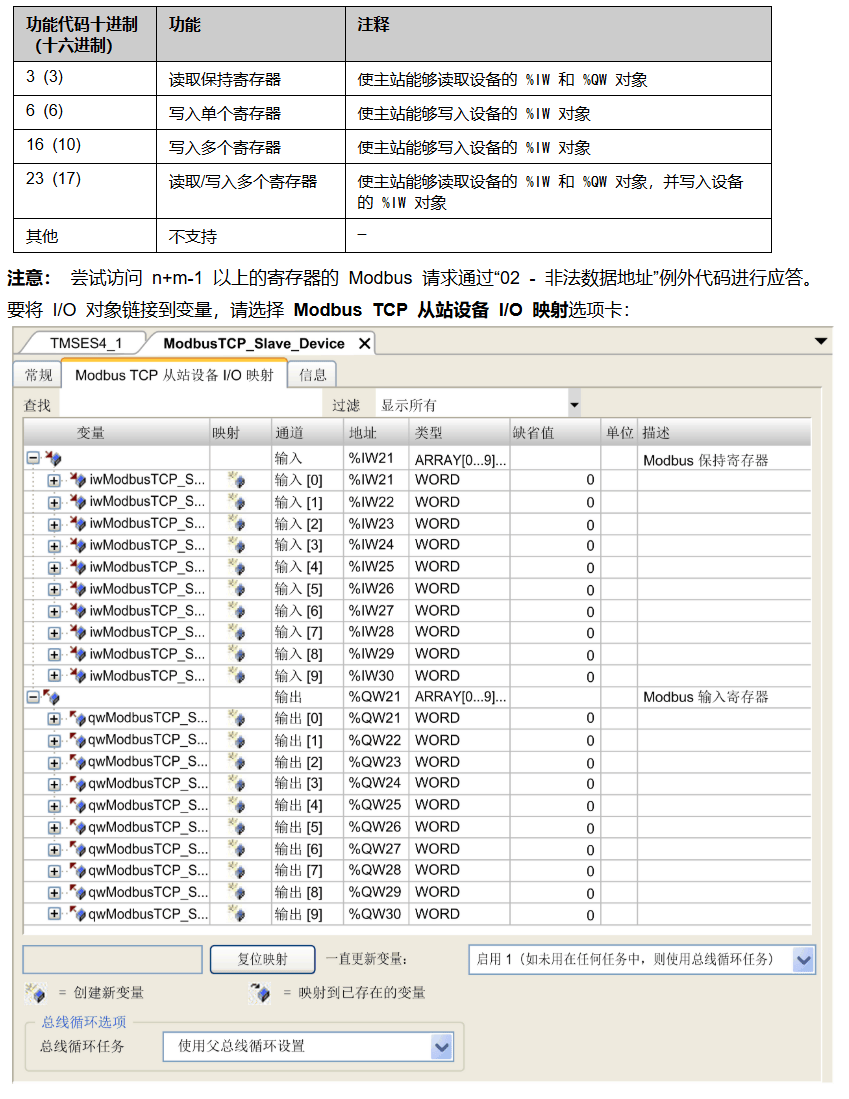Close the ModbusTCP_Slave_Device tab

365,343
